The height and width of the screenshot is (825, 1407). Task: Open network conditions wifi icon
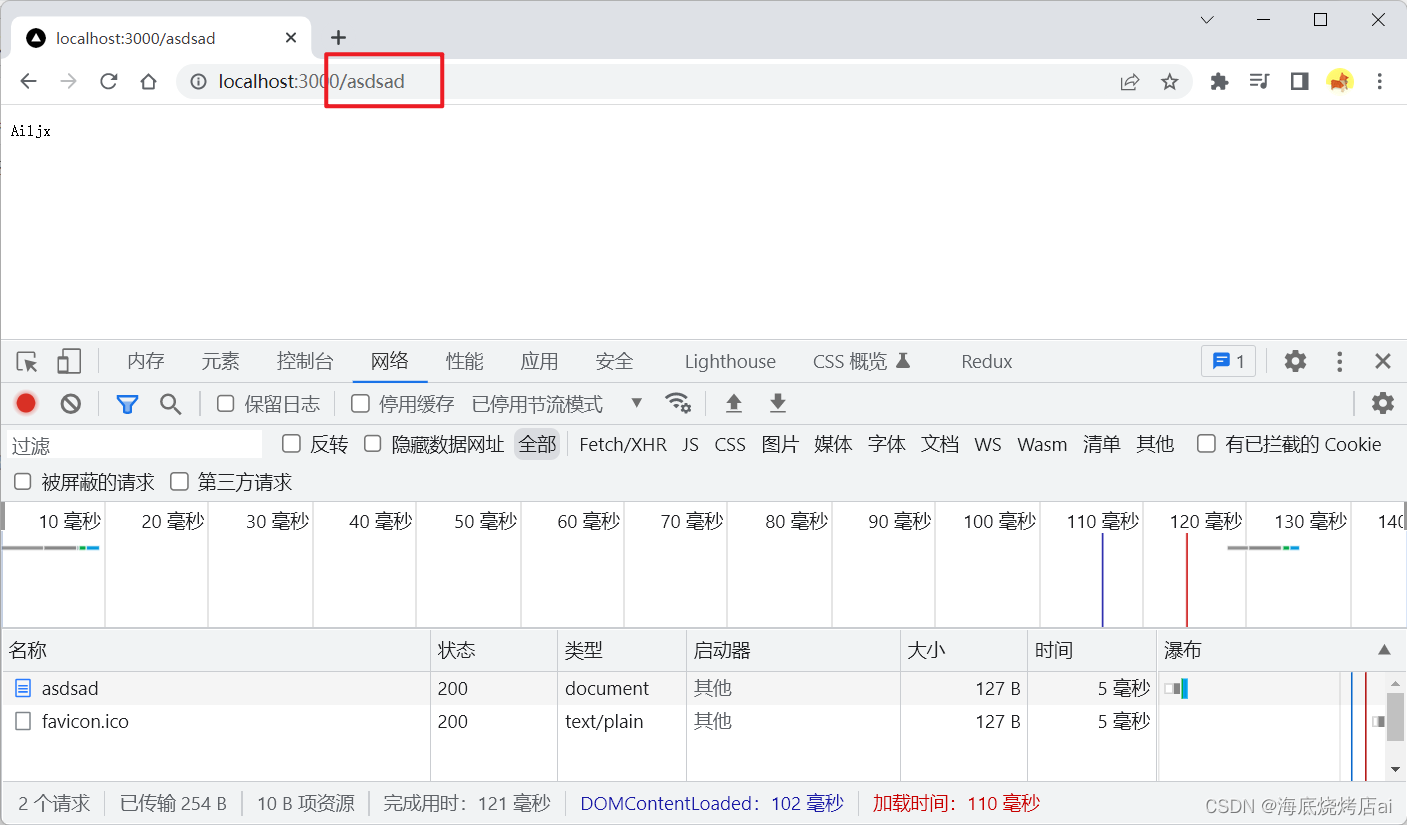coord(678,403)
